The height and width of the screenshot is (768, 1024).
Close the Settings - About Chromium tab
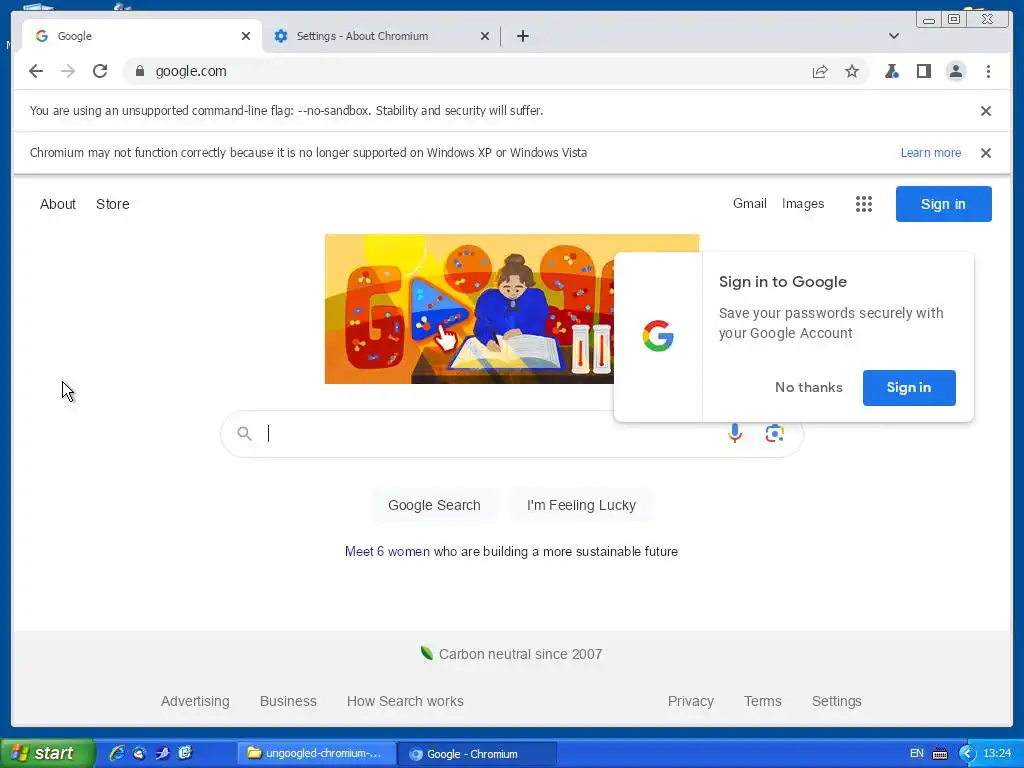485,36
